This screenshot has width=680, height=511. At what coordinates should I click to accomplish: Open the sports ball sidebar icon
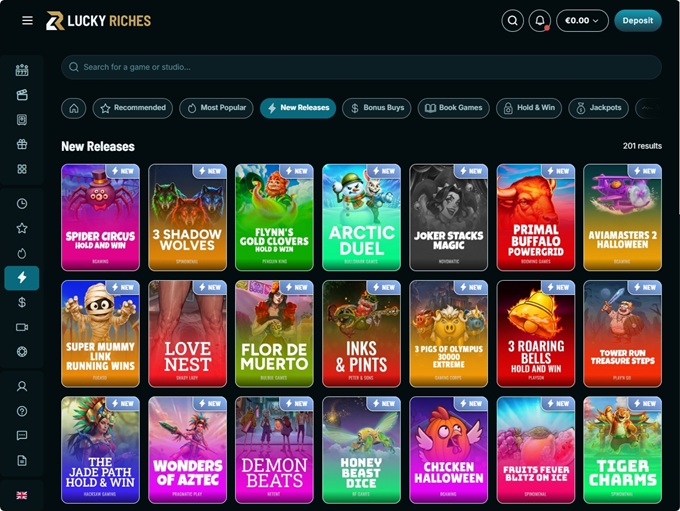pos(22,351)
